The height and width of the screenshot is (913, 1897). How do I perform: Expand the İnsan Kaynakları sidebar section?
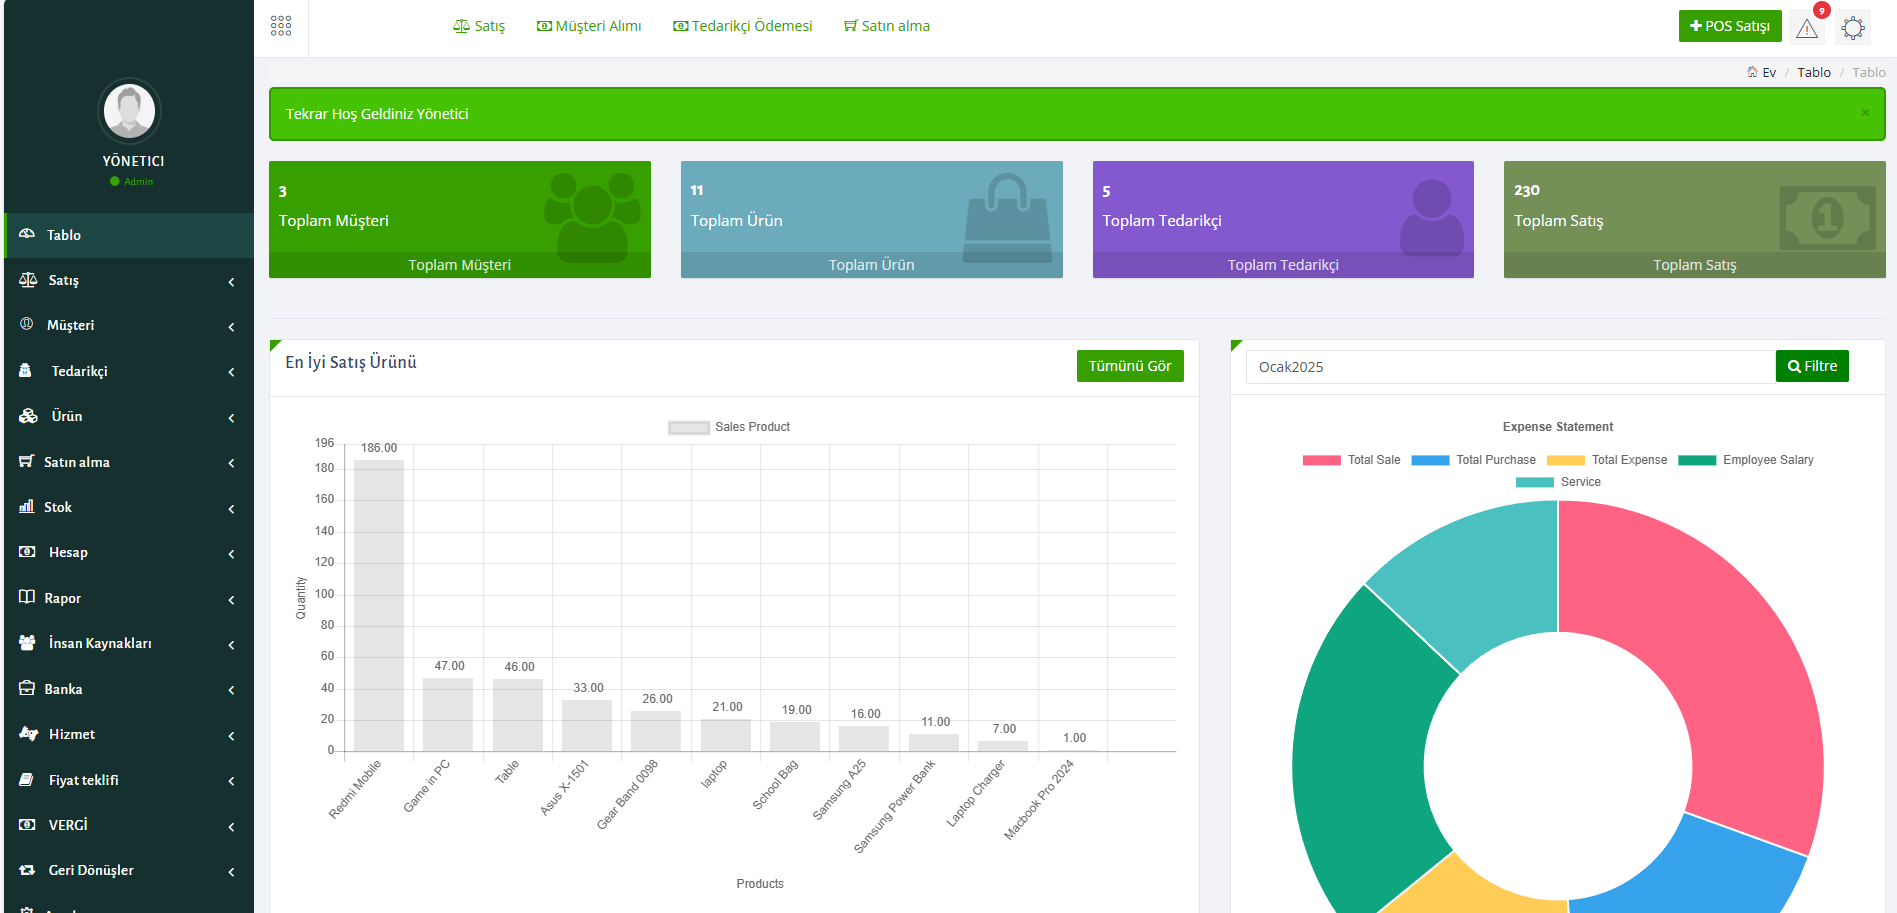[x=128, y=644]
